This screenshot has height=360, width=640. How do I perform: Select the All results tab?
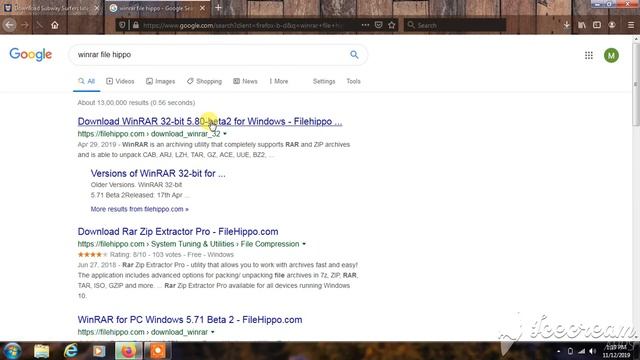click(x=87, y=81)
